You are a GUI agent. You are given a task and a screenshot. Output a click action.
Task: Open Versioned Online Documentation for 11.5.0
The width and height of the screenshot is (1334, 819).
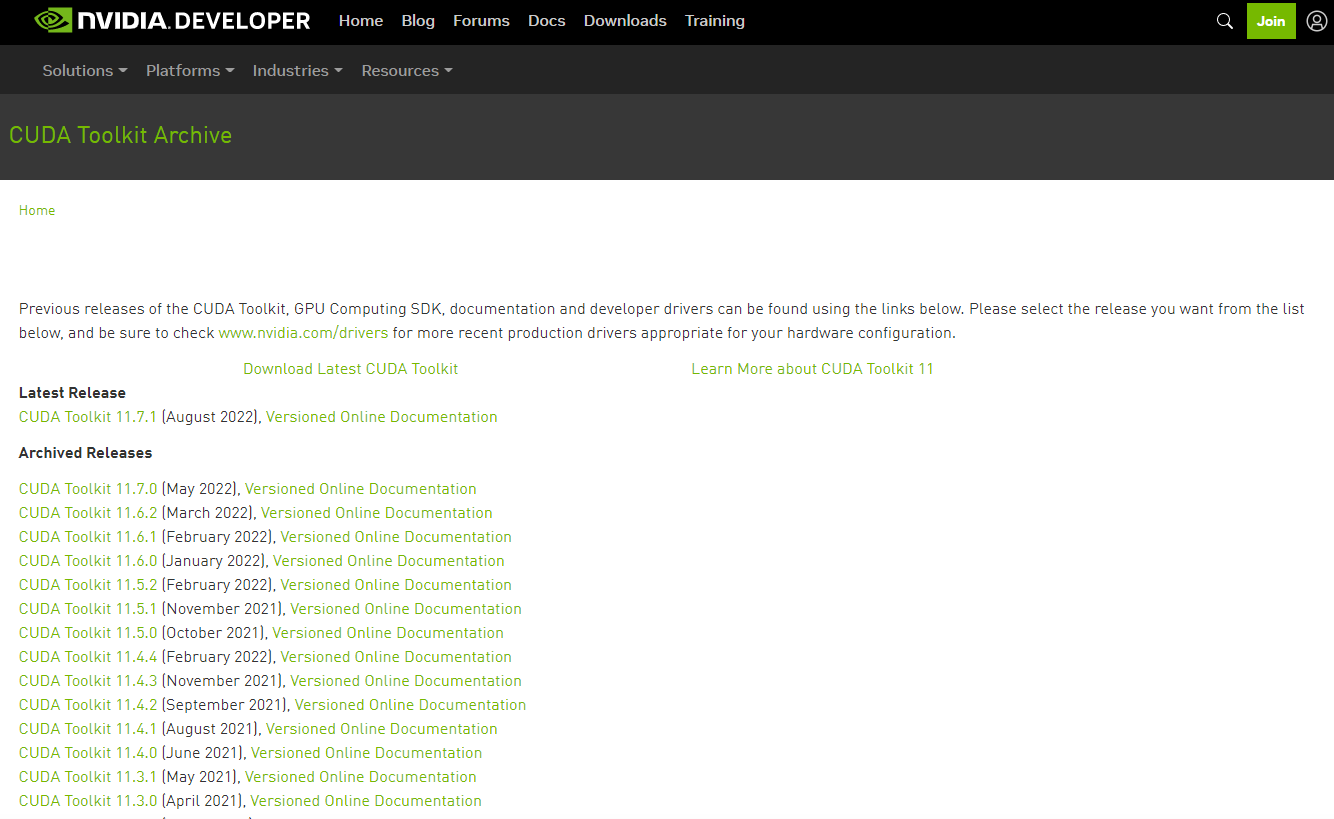coord(388,633)
